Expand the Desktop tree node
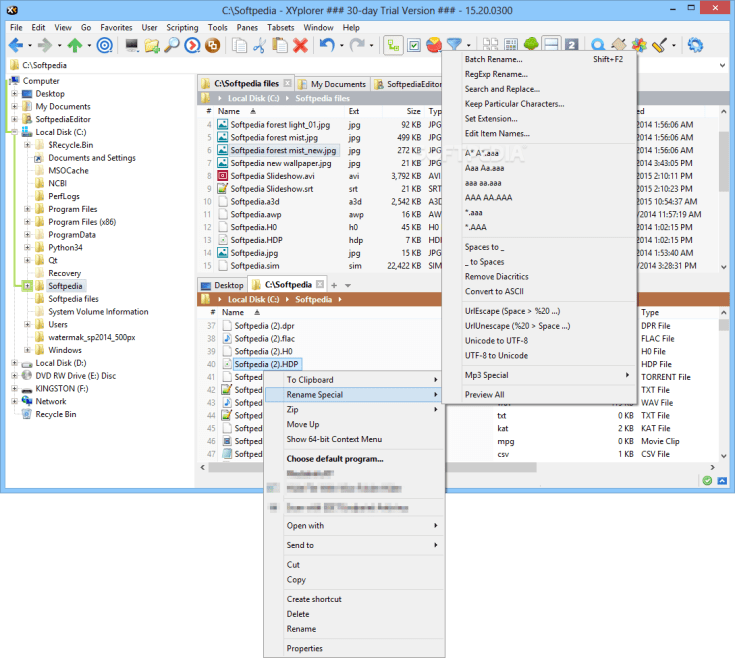This screenshot has height=658, width=735. pyautogui.click(x=15, y=94)
